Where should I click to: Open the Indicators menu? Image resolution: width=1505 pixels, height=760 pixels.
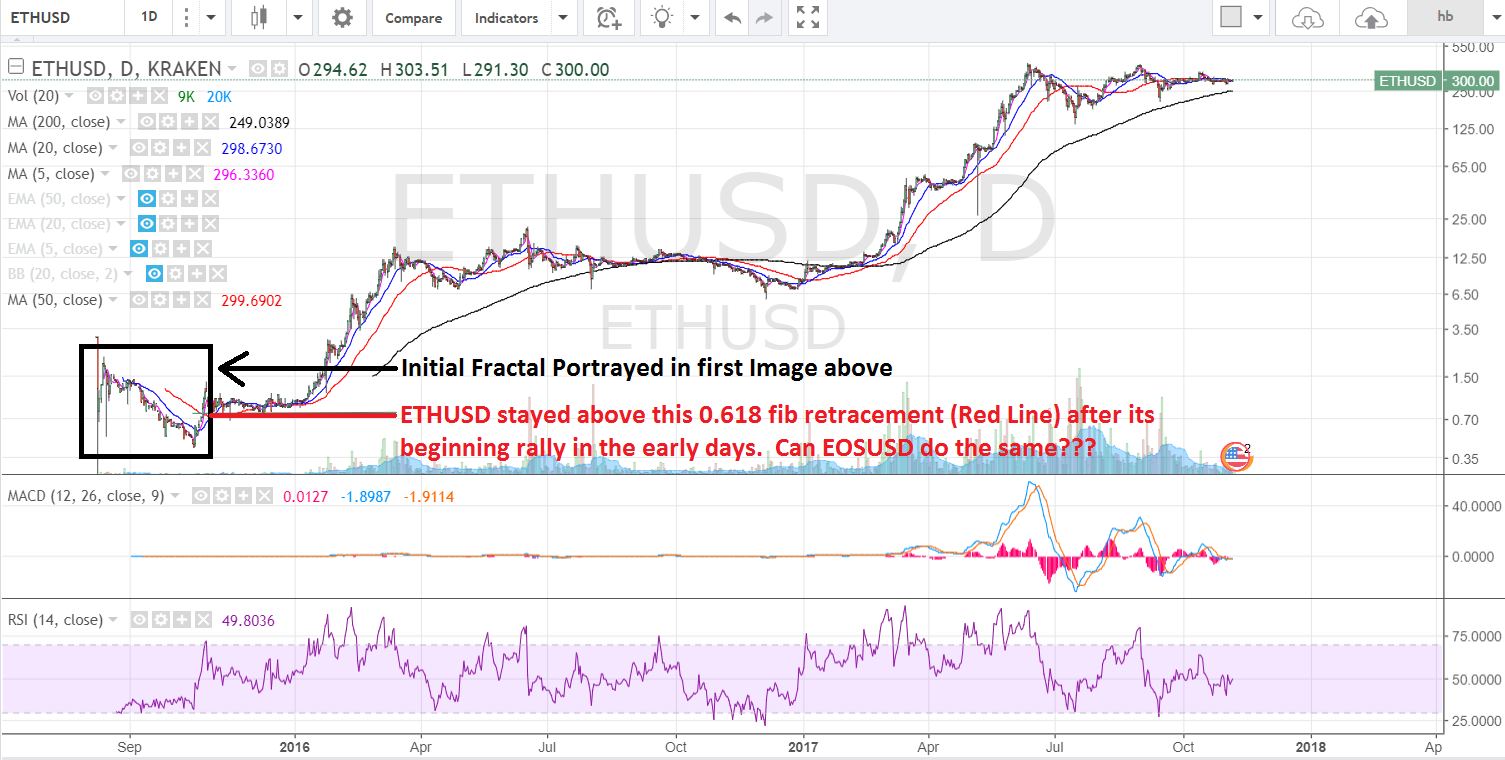pyautogui.click(x=506, y=18)
